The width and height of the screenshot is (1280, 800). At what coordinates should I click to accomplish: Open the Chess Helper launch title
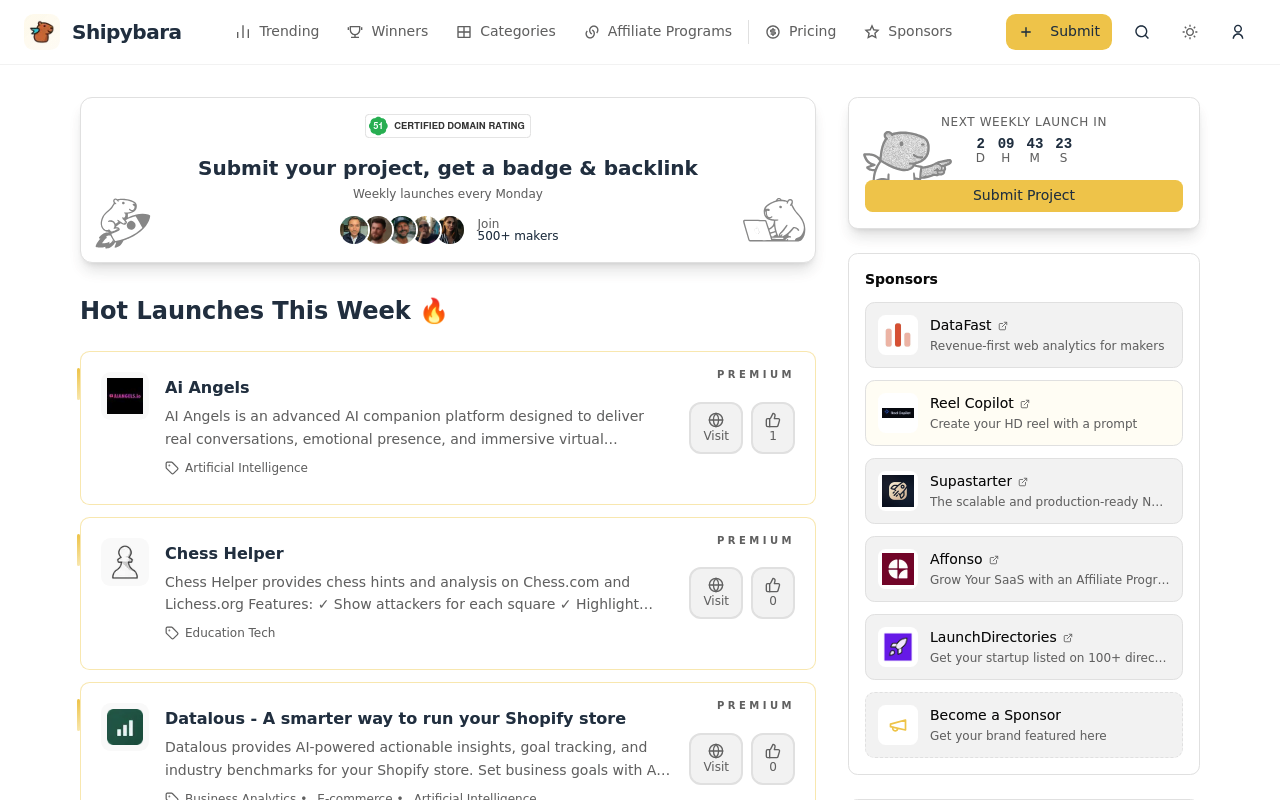(x=224, y=554)
